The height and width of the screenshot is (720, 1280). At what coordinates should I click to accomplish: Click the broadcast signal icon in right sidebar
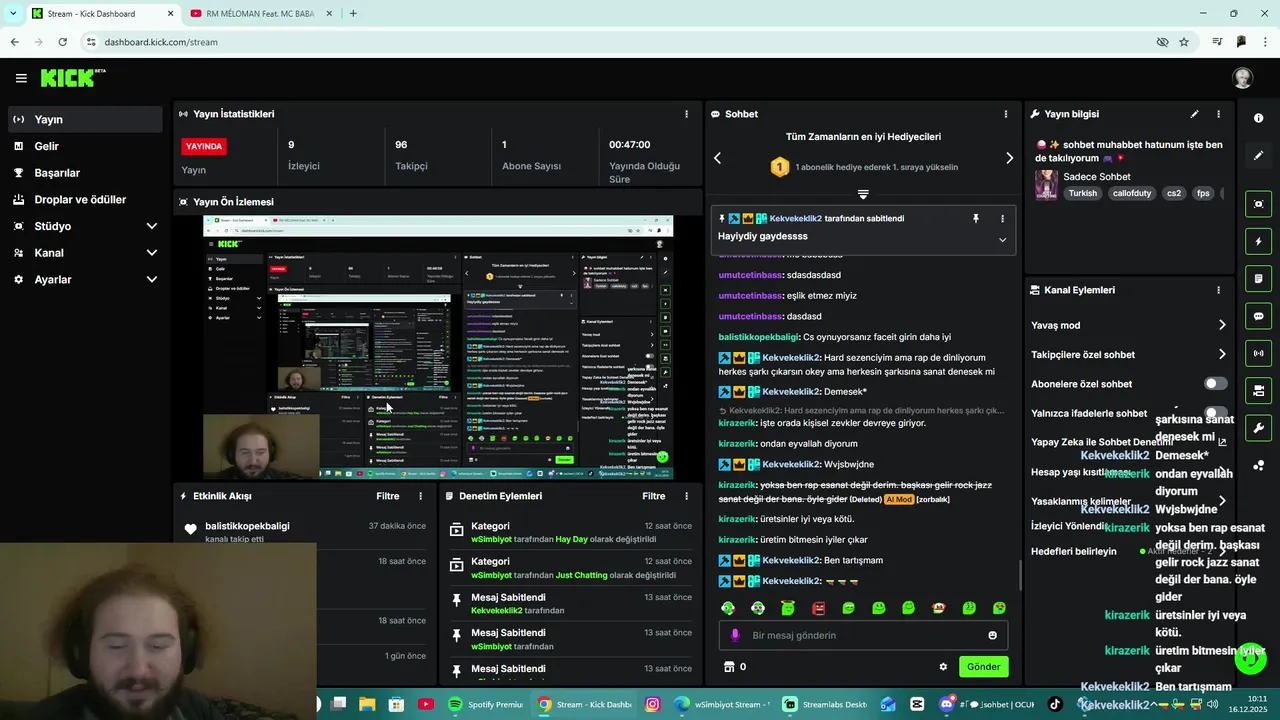tap(1258, 353)
